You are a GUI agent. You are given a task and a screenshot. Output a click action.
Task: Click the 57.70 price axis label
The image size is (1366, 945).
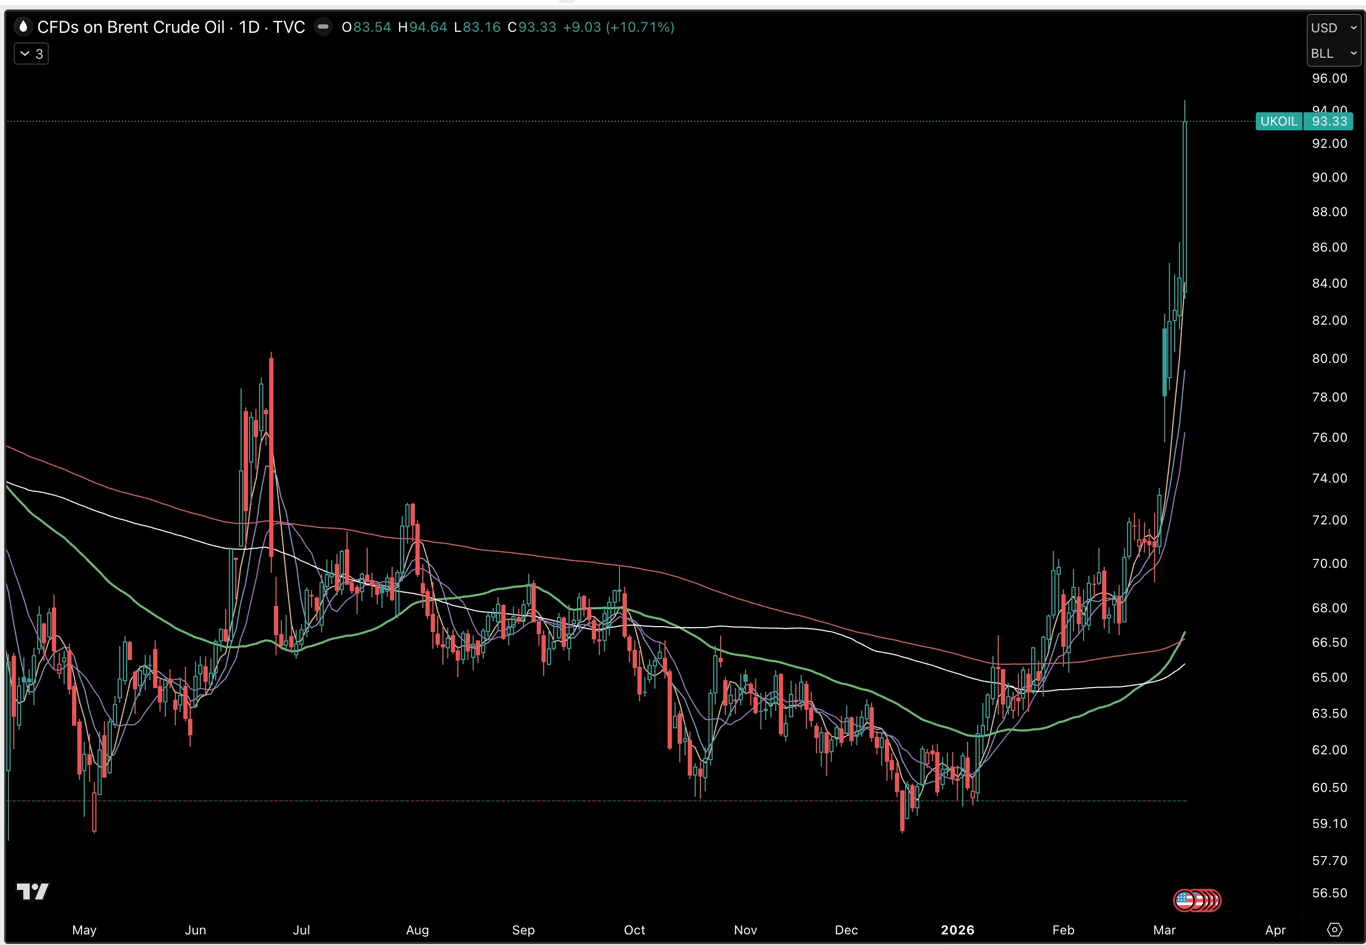1330,860
